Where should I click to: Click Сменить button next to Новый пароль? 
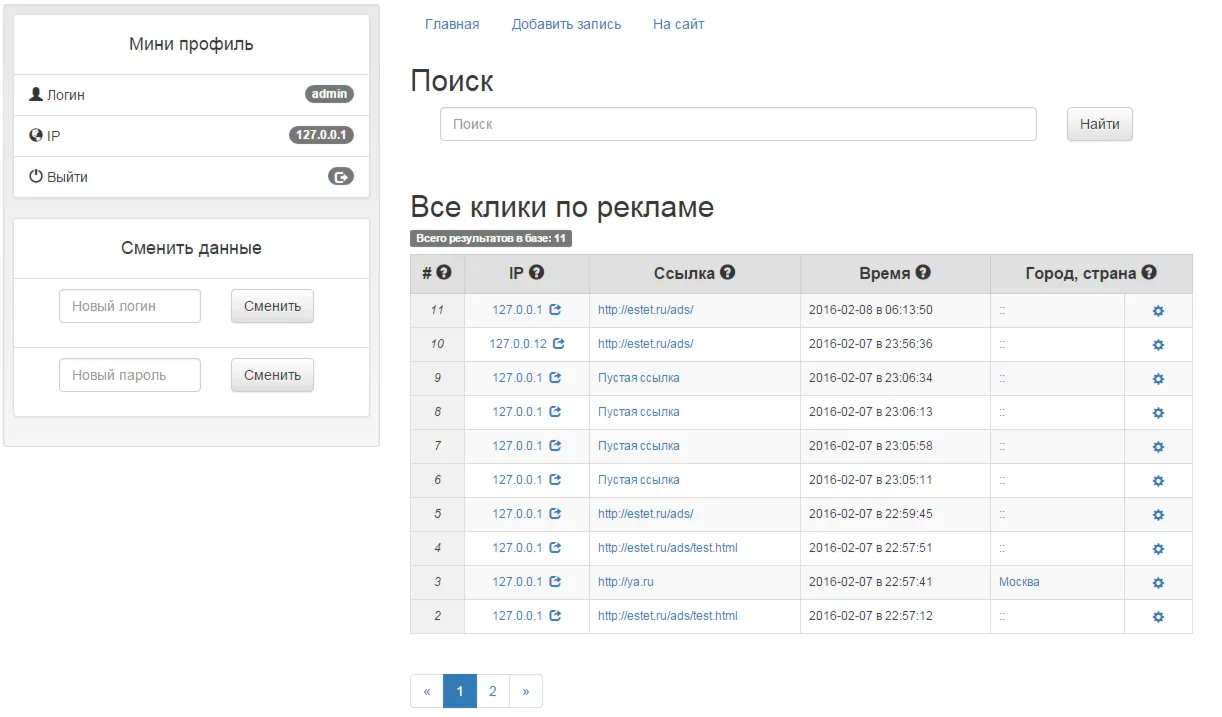pos(272,375)
